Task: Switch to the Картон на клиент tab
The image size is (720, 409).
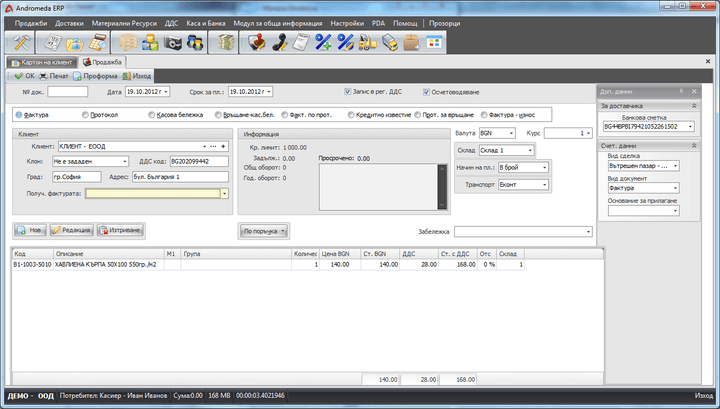Action: tap(42, 62)
